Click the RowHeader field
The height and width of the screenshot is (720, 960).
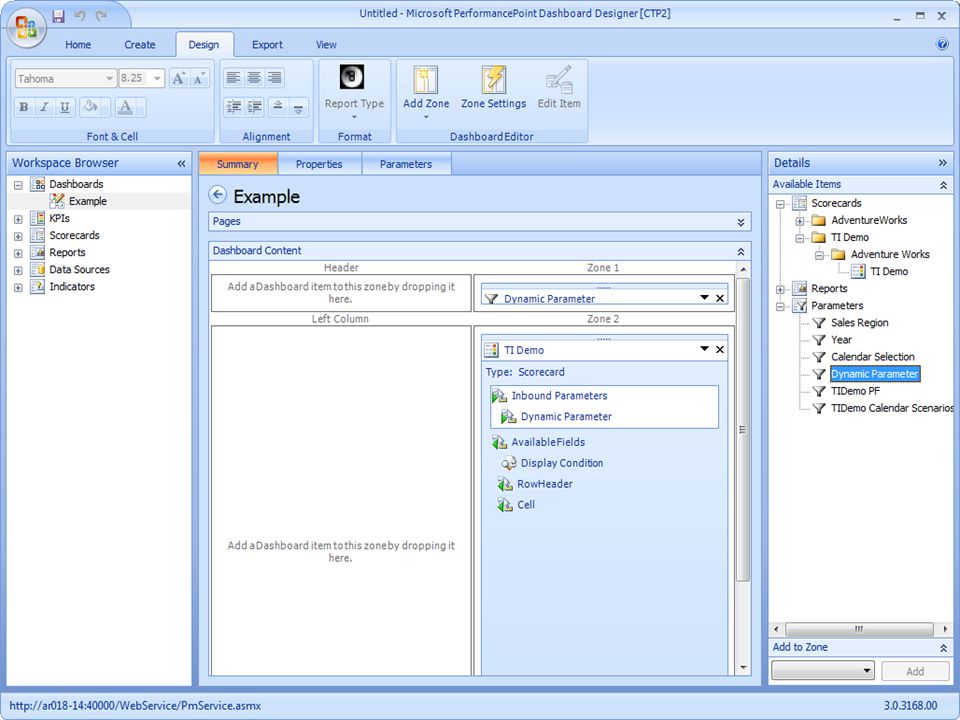(x=544, y=484)
